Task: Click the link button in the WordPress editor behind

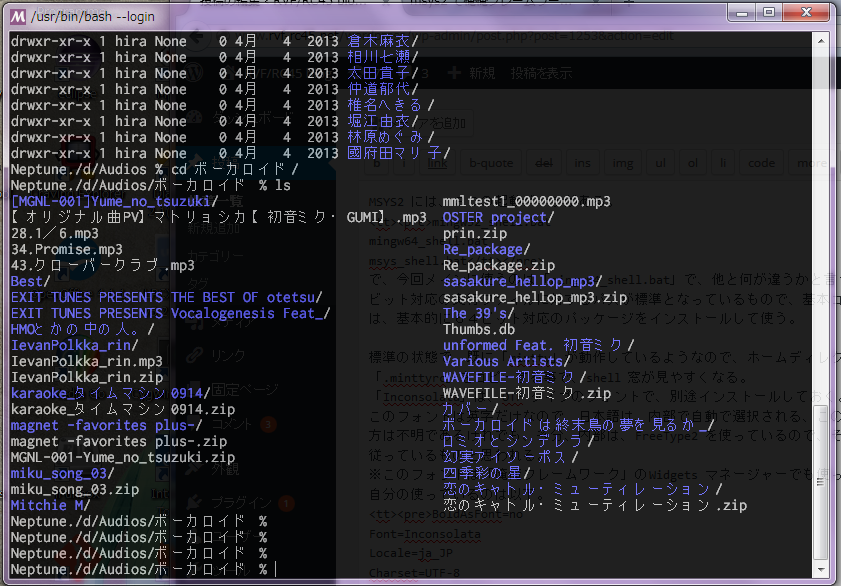Action: click(437, 162)
